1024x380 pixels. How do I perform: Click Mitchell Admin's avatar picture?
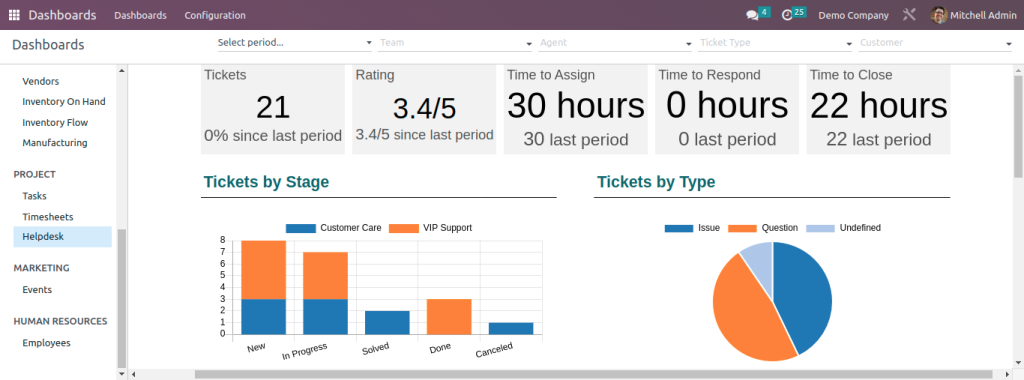(x=939, y=15)
